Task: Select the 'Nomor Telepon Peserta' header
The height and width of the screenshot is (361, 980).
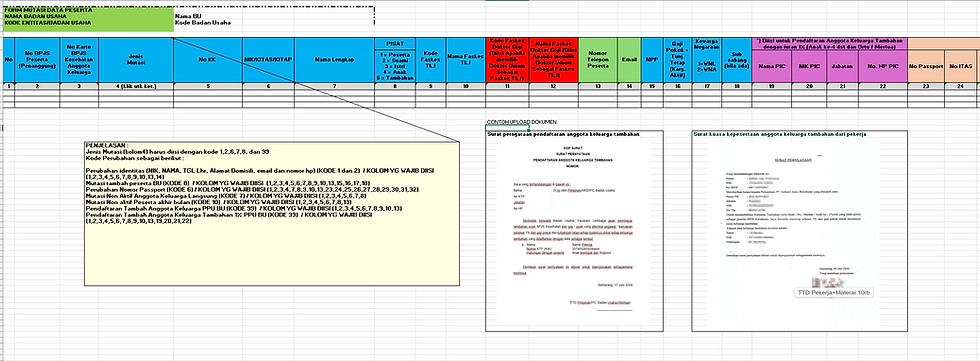Action: click(x=599, y=59)
